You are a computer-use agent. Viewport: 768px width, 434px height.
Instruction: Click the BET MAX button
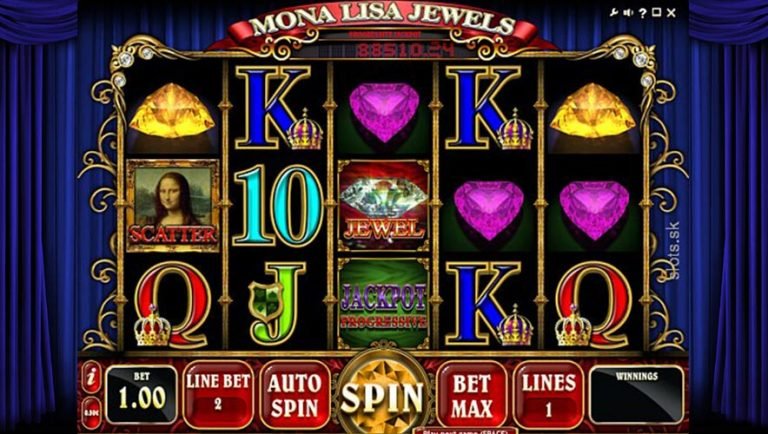pyautogui.click(x=471, y=395)
